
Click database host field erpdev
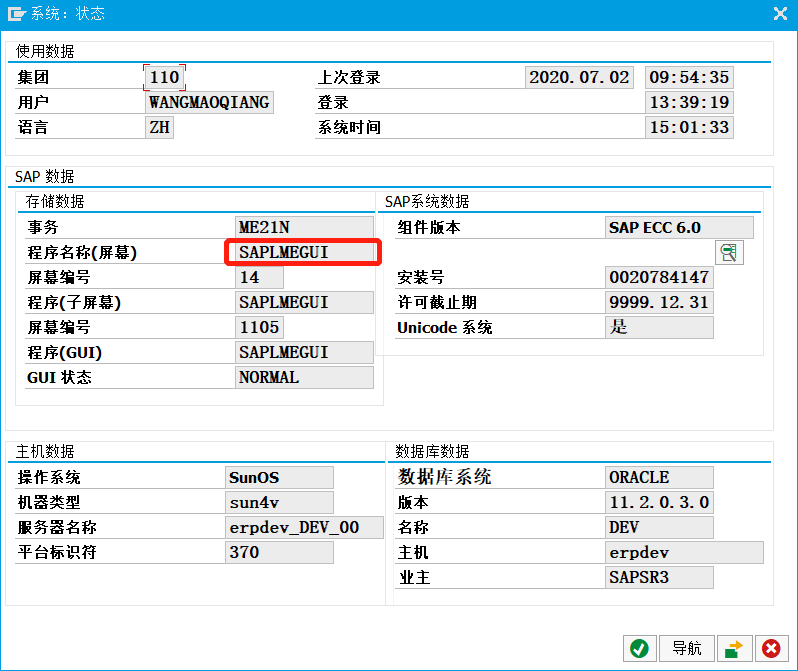click(x=684, y=552)
